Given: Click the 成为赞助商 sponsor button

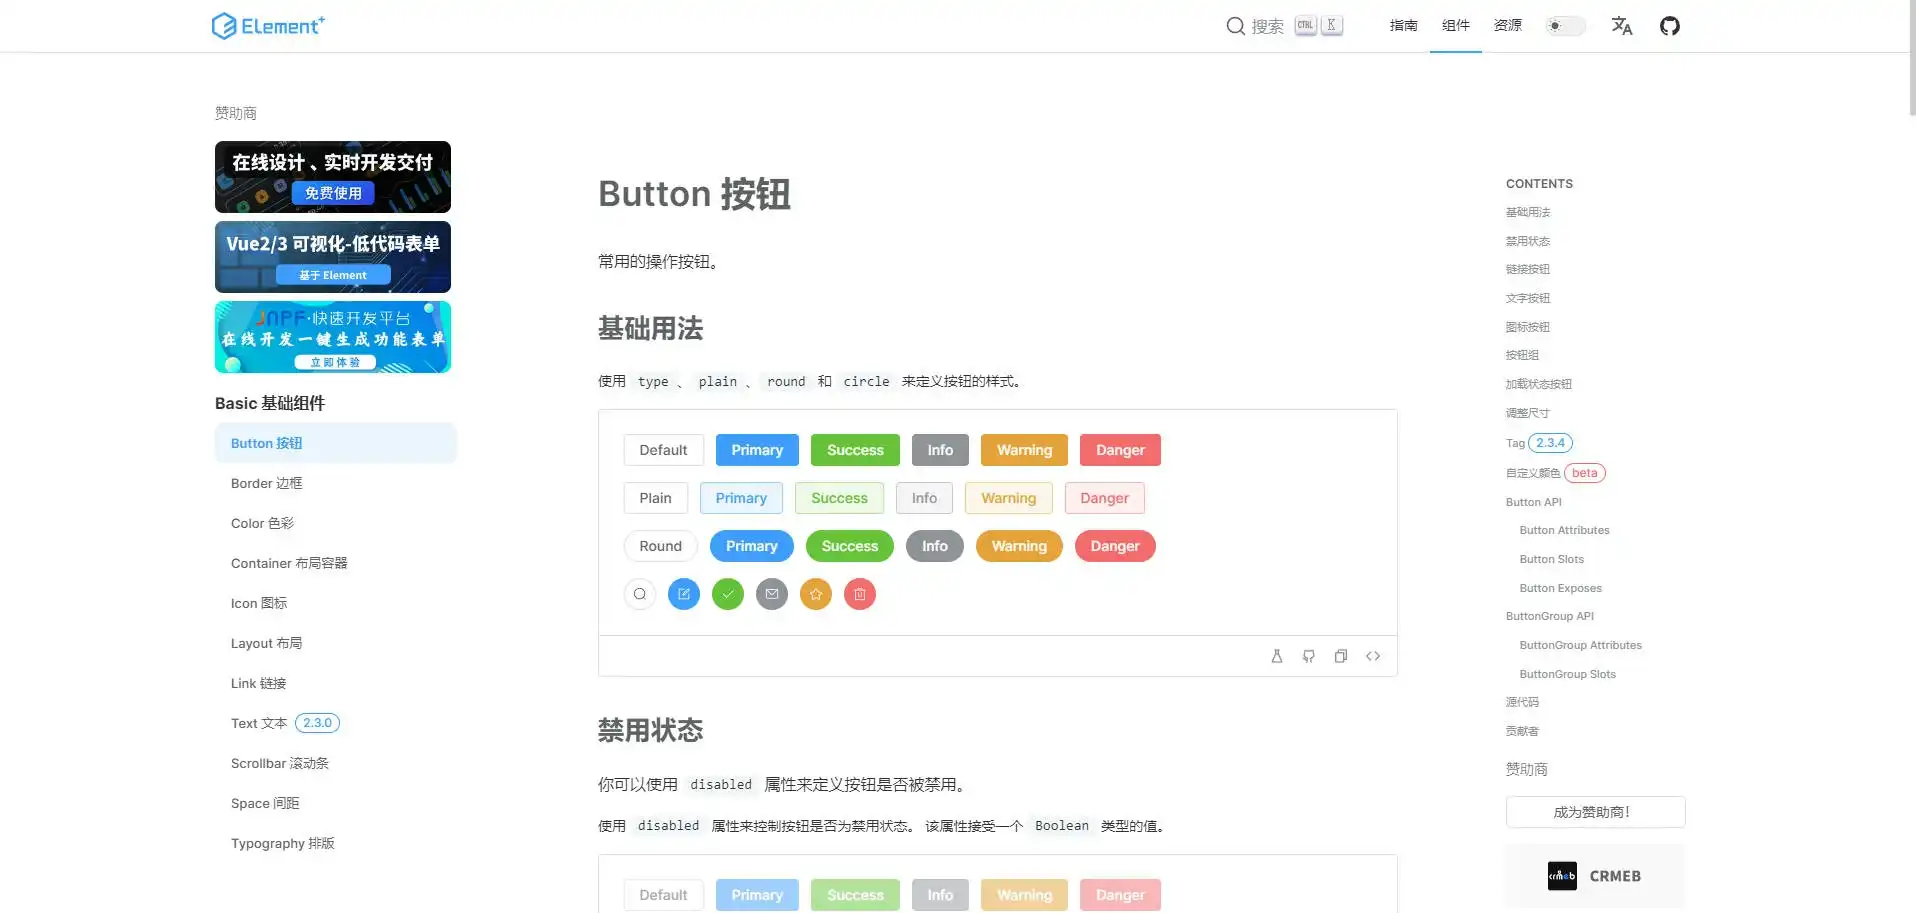Looking at the screenshot, I should pos(1594,812).
